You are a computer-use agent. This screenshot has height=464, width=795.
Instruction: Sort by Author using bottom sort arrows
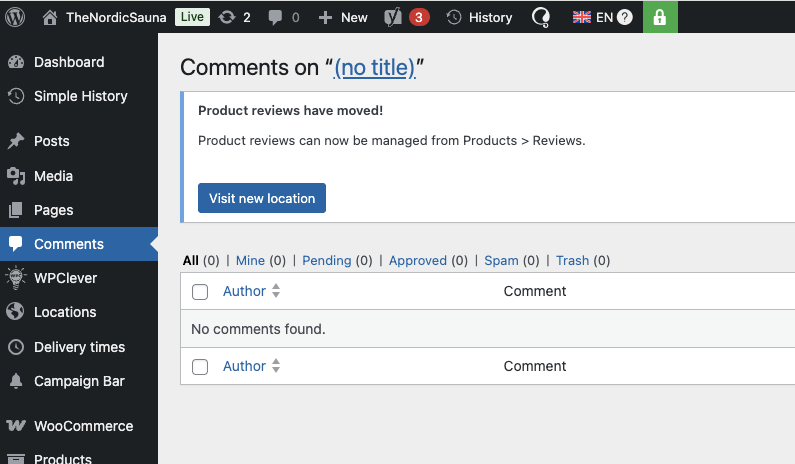276,366
